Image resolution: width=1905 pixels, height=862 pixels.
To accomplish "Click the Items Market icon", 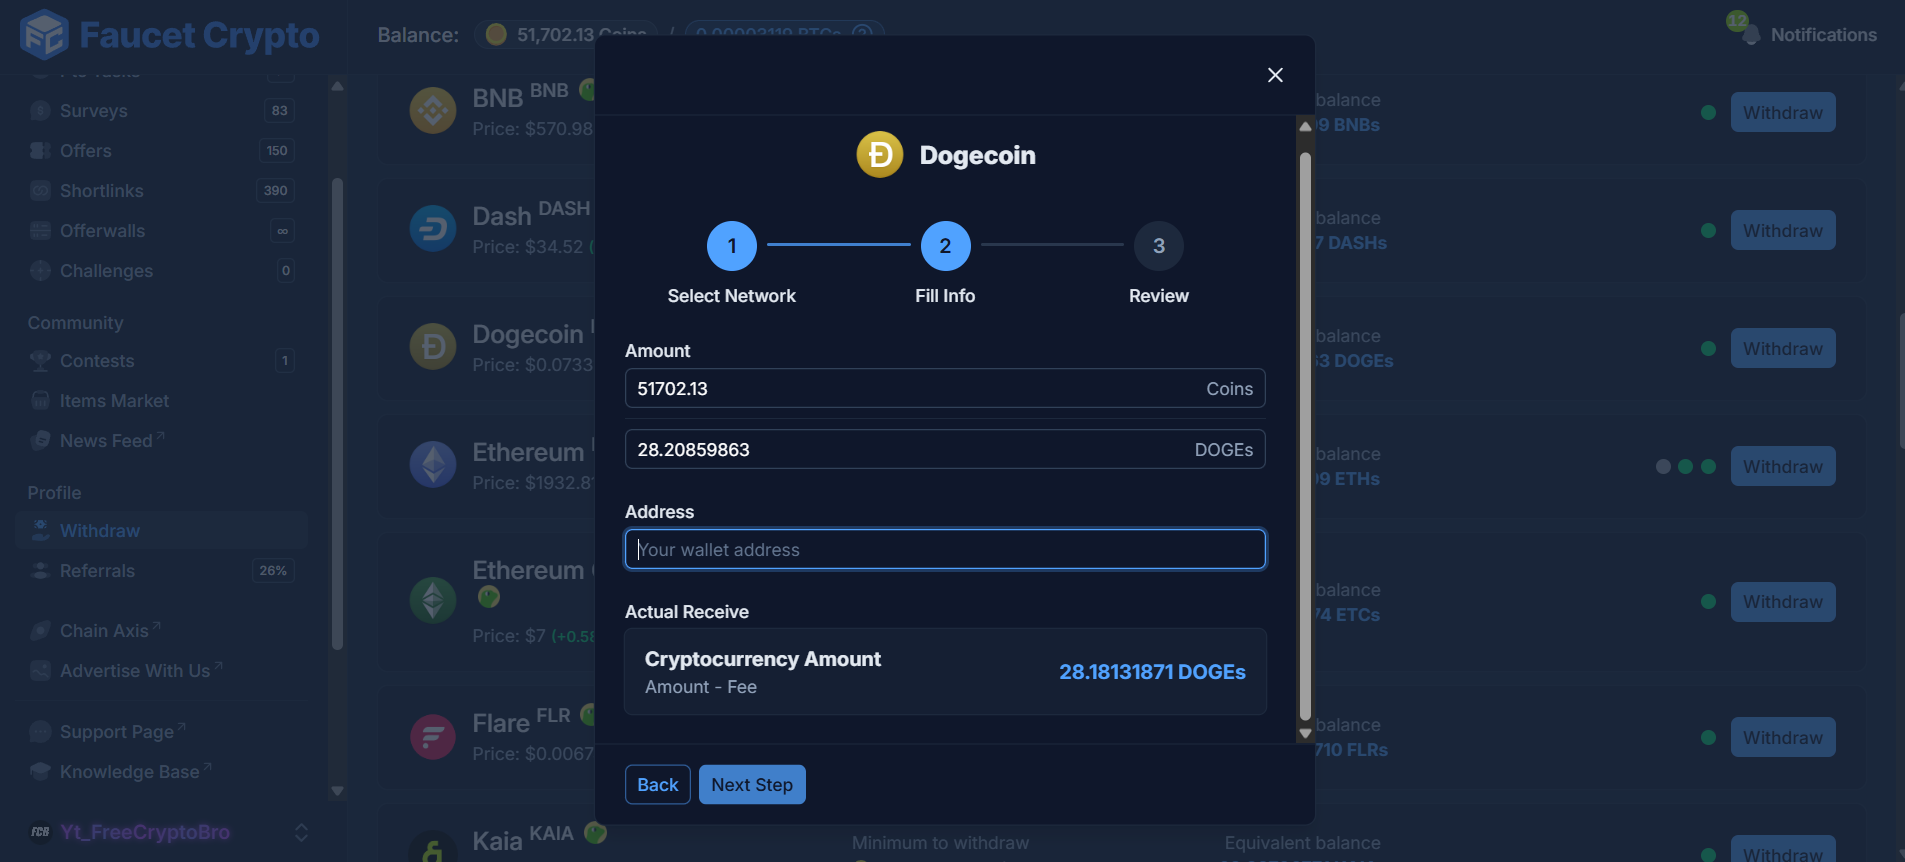I will [40, 401].
